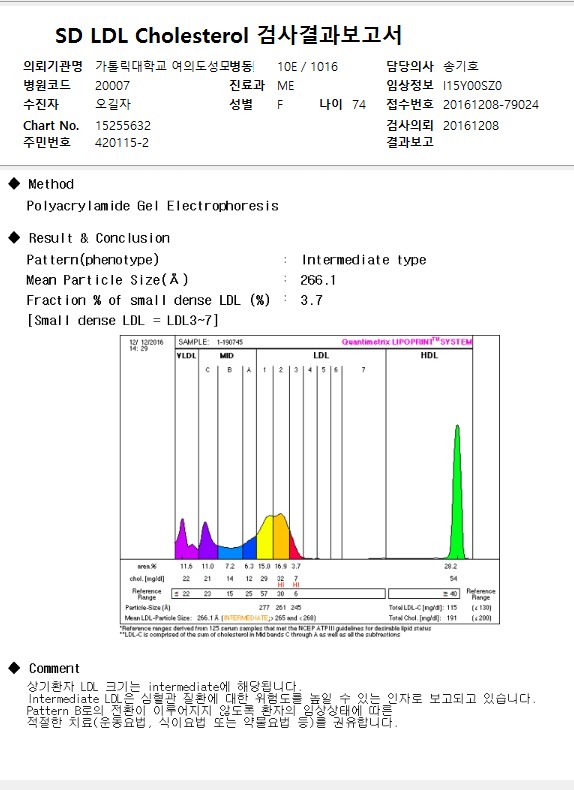Click the reception number 20161208-79024

(x=491, y=105)
